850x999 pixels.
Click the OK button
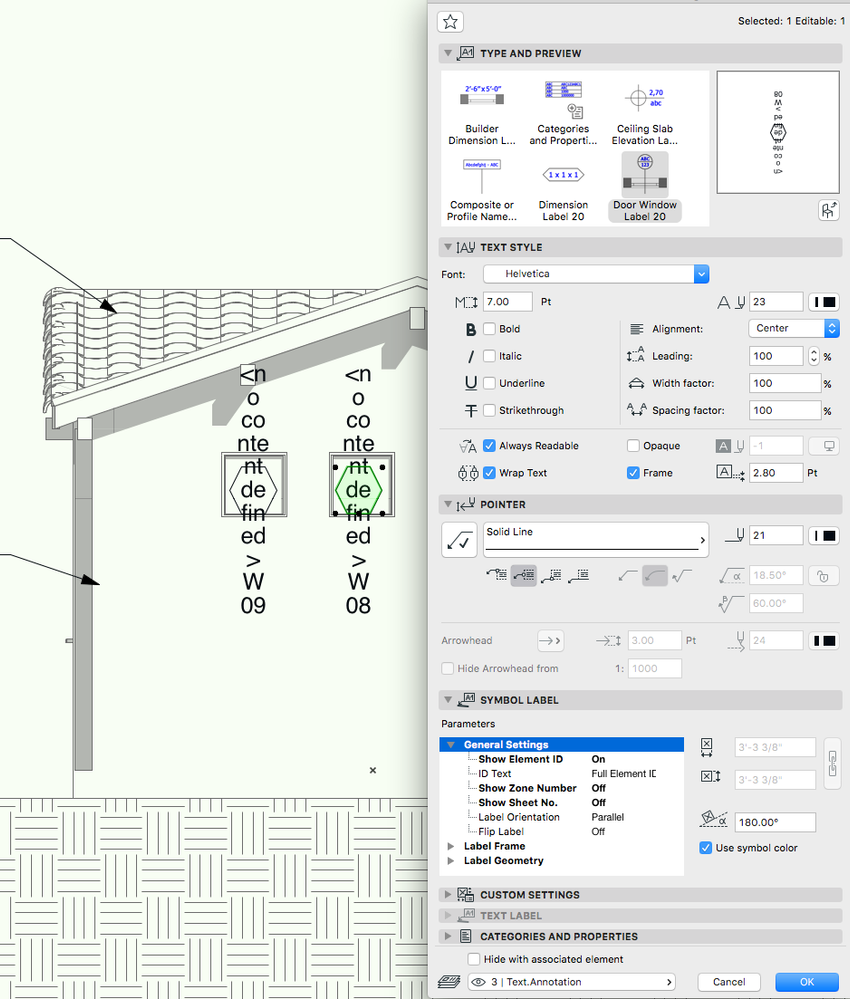click(x=807, y=982)
